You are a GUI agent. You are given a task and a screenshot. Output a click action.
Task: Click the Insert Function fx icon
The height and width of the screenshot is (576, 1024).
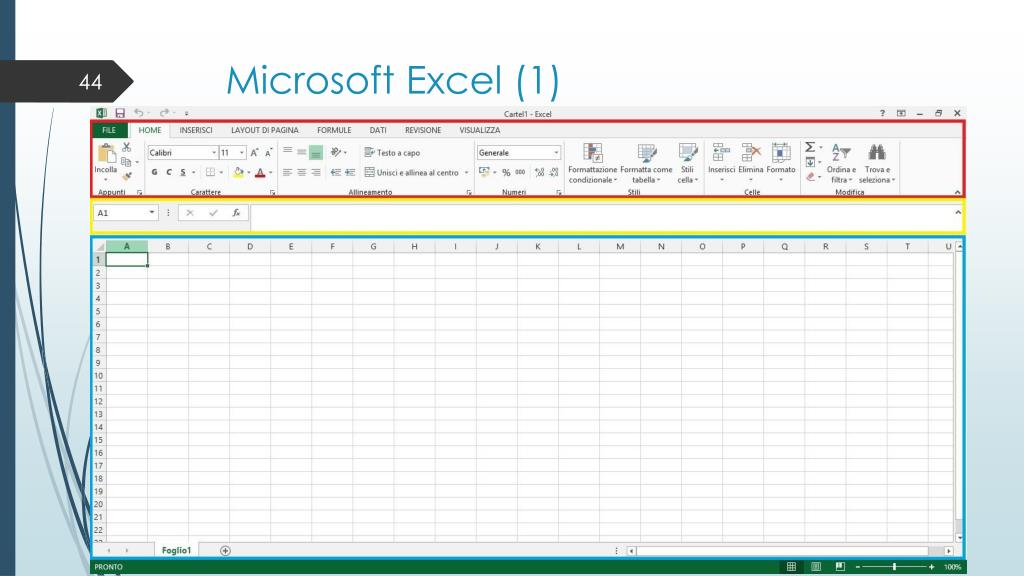[236, 213]
